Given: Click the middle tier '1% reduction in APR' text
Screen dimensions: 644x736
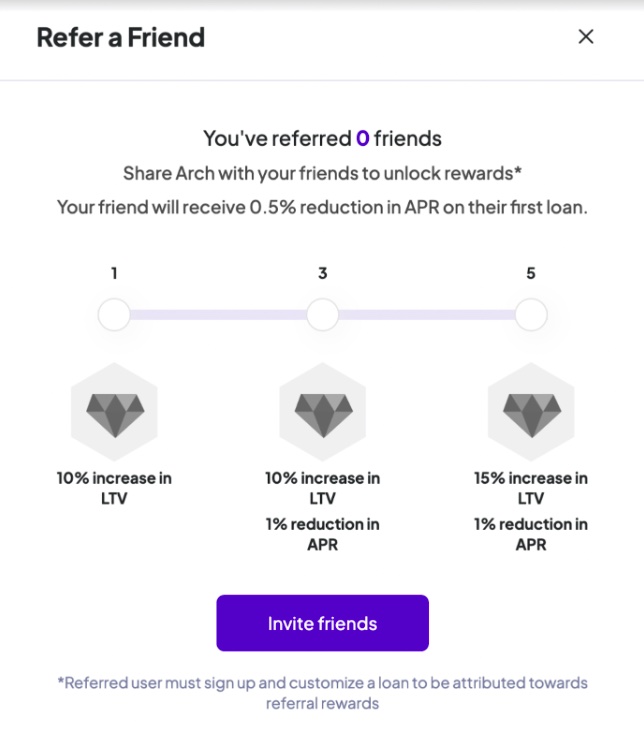Looking at the screenshot, I should pos(322,534).
